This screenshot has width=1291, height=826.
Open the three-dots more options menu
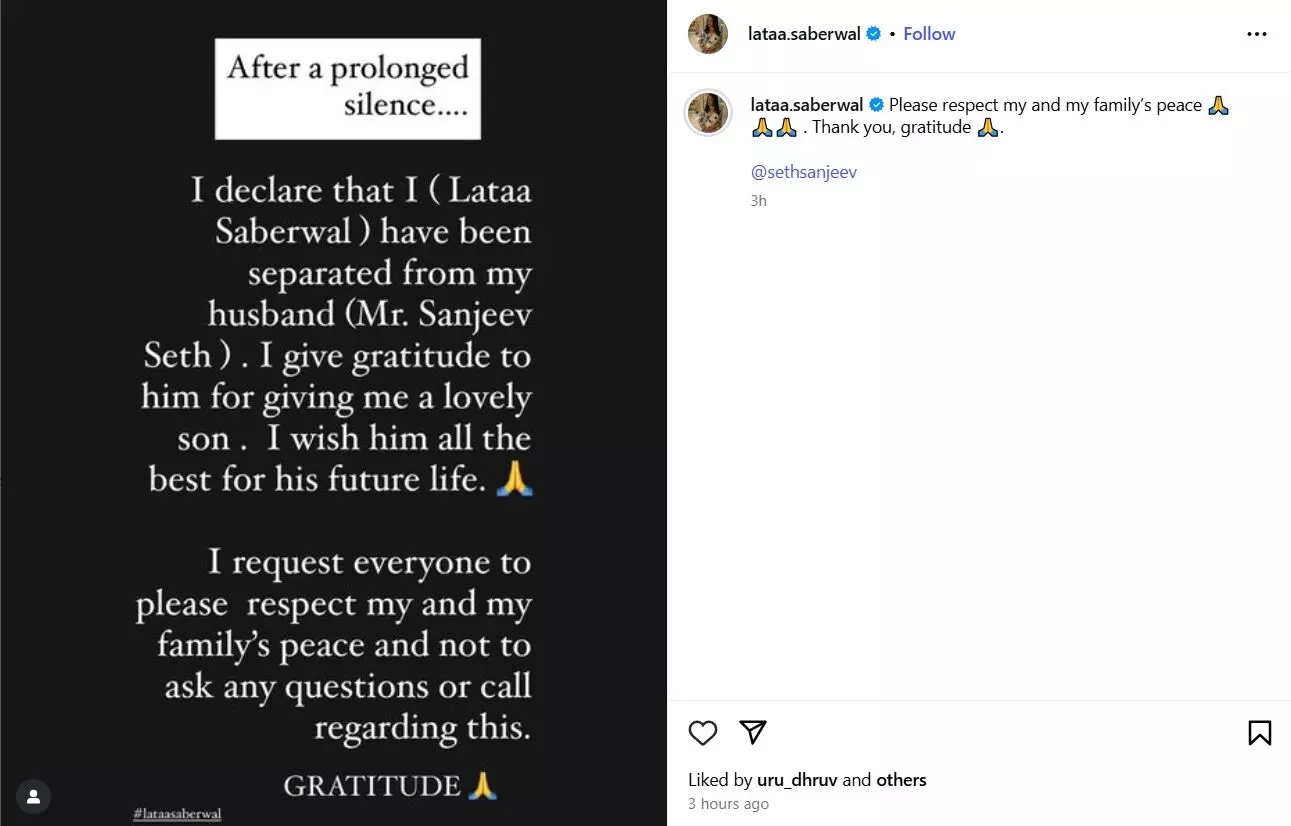coord(1257,34)
